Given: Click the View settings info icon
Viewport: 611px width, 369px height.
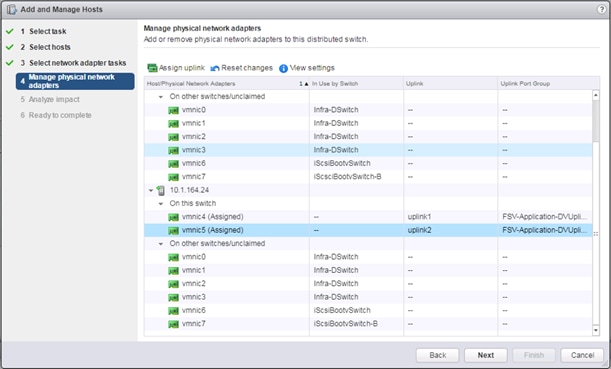Looking at the screenshot, I should point(283,68).
